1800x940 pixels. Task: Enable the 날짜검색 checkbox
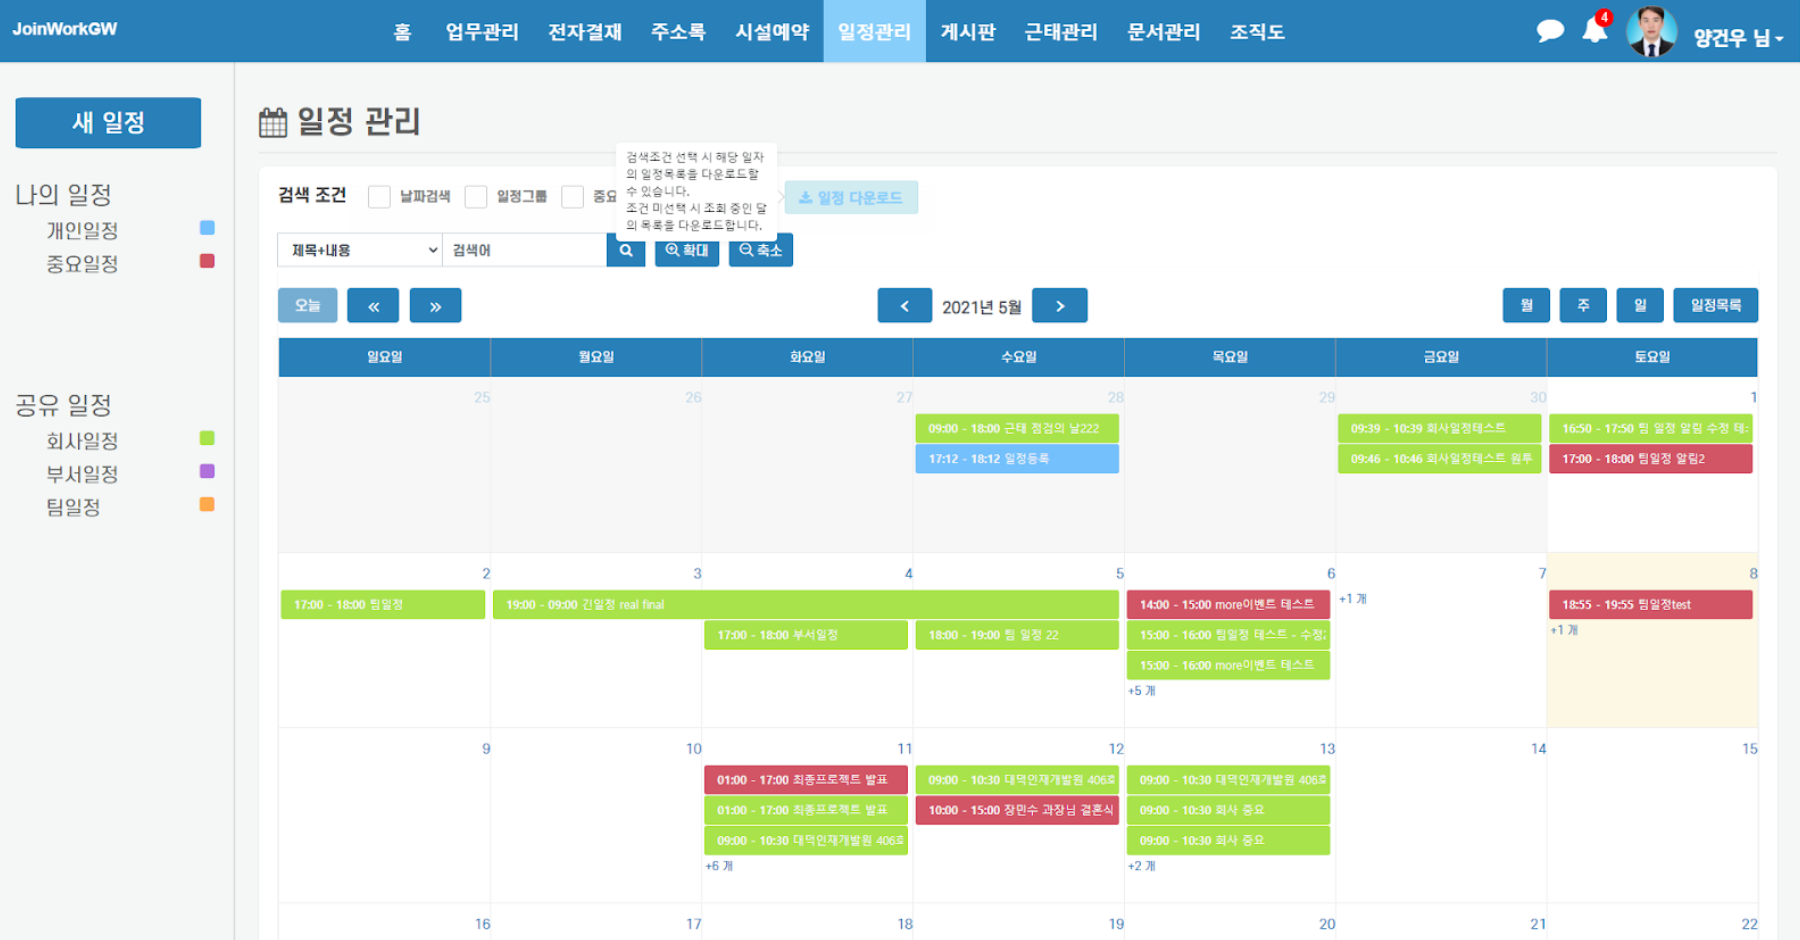[x=379, y=197]
